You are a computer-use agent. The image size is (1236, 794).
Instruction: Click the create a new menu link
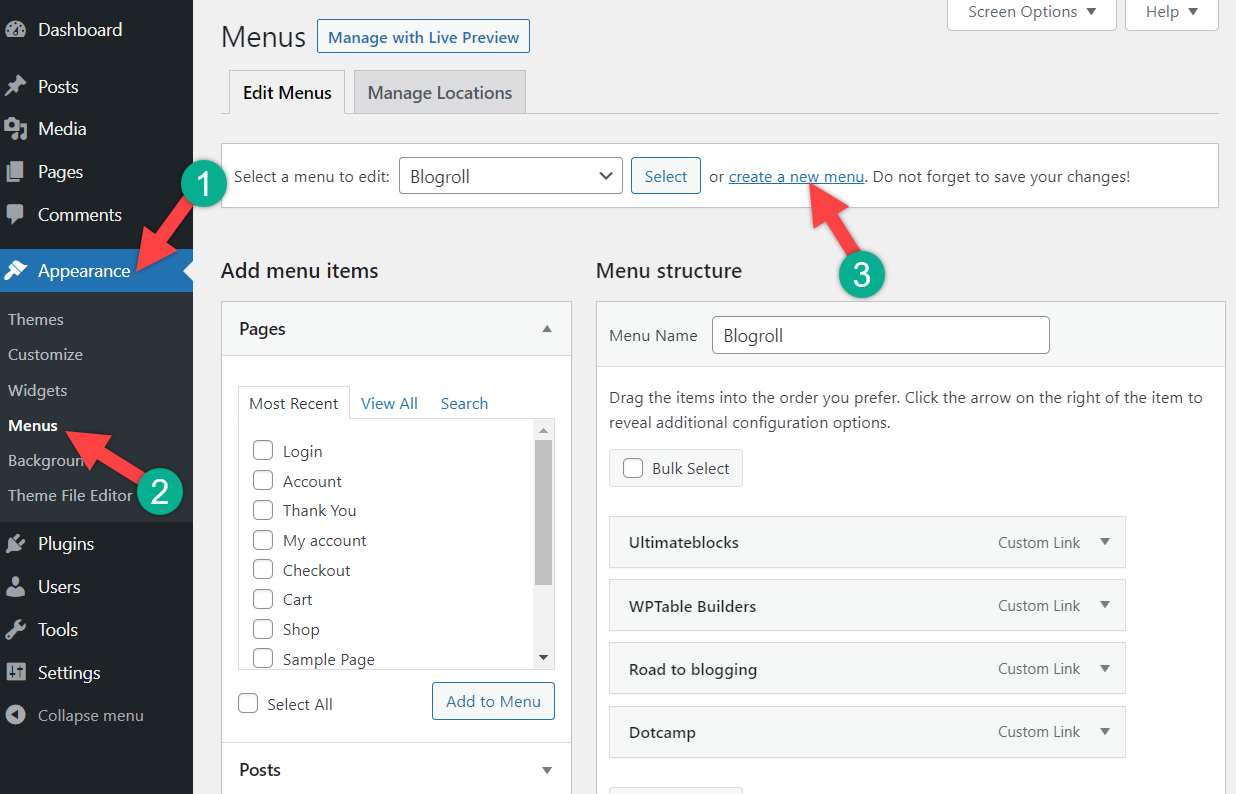796,176
